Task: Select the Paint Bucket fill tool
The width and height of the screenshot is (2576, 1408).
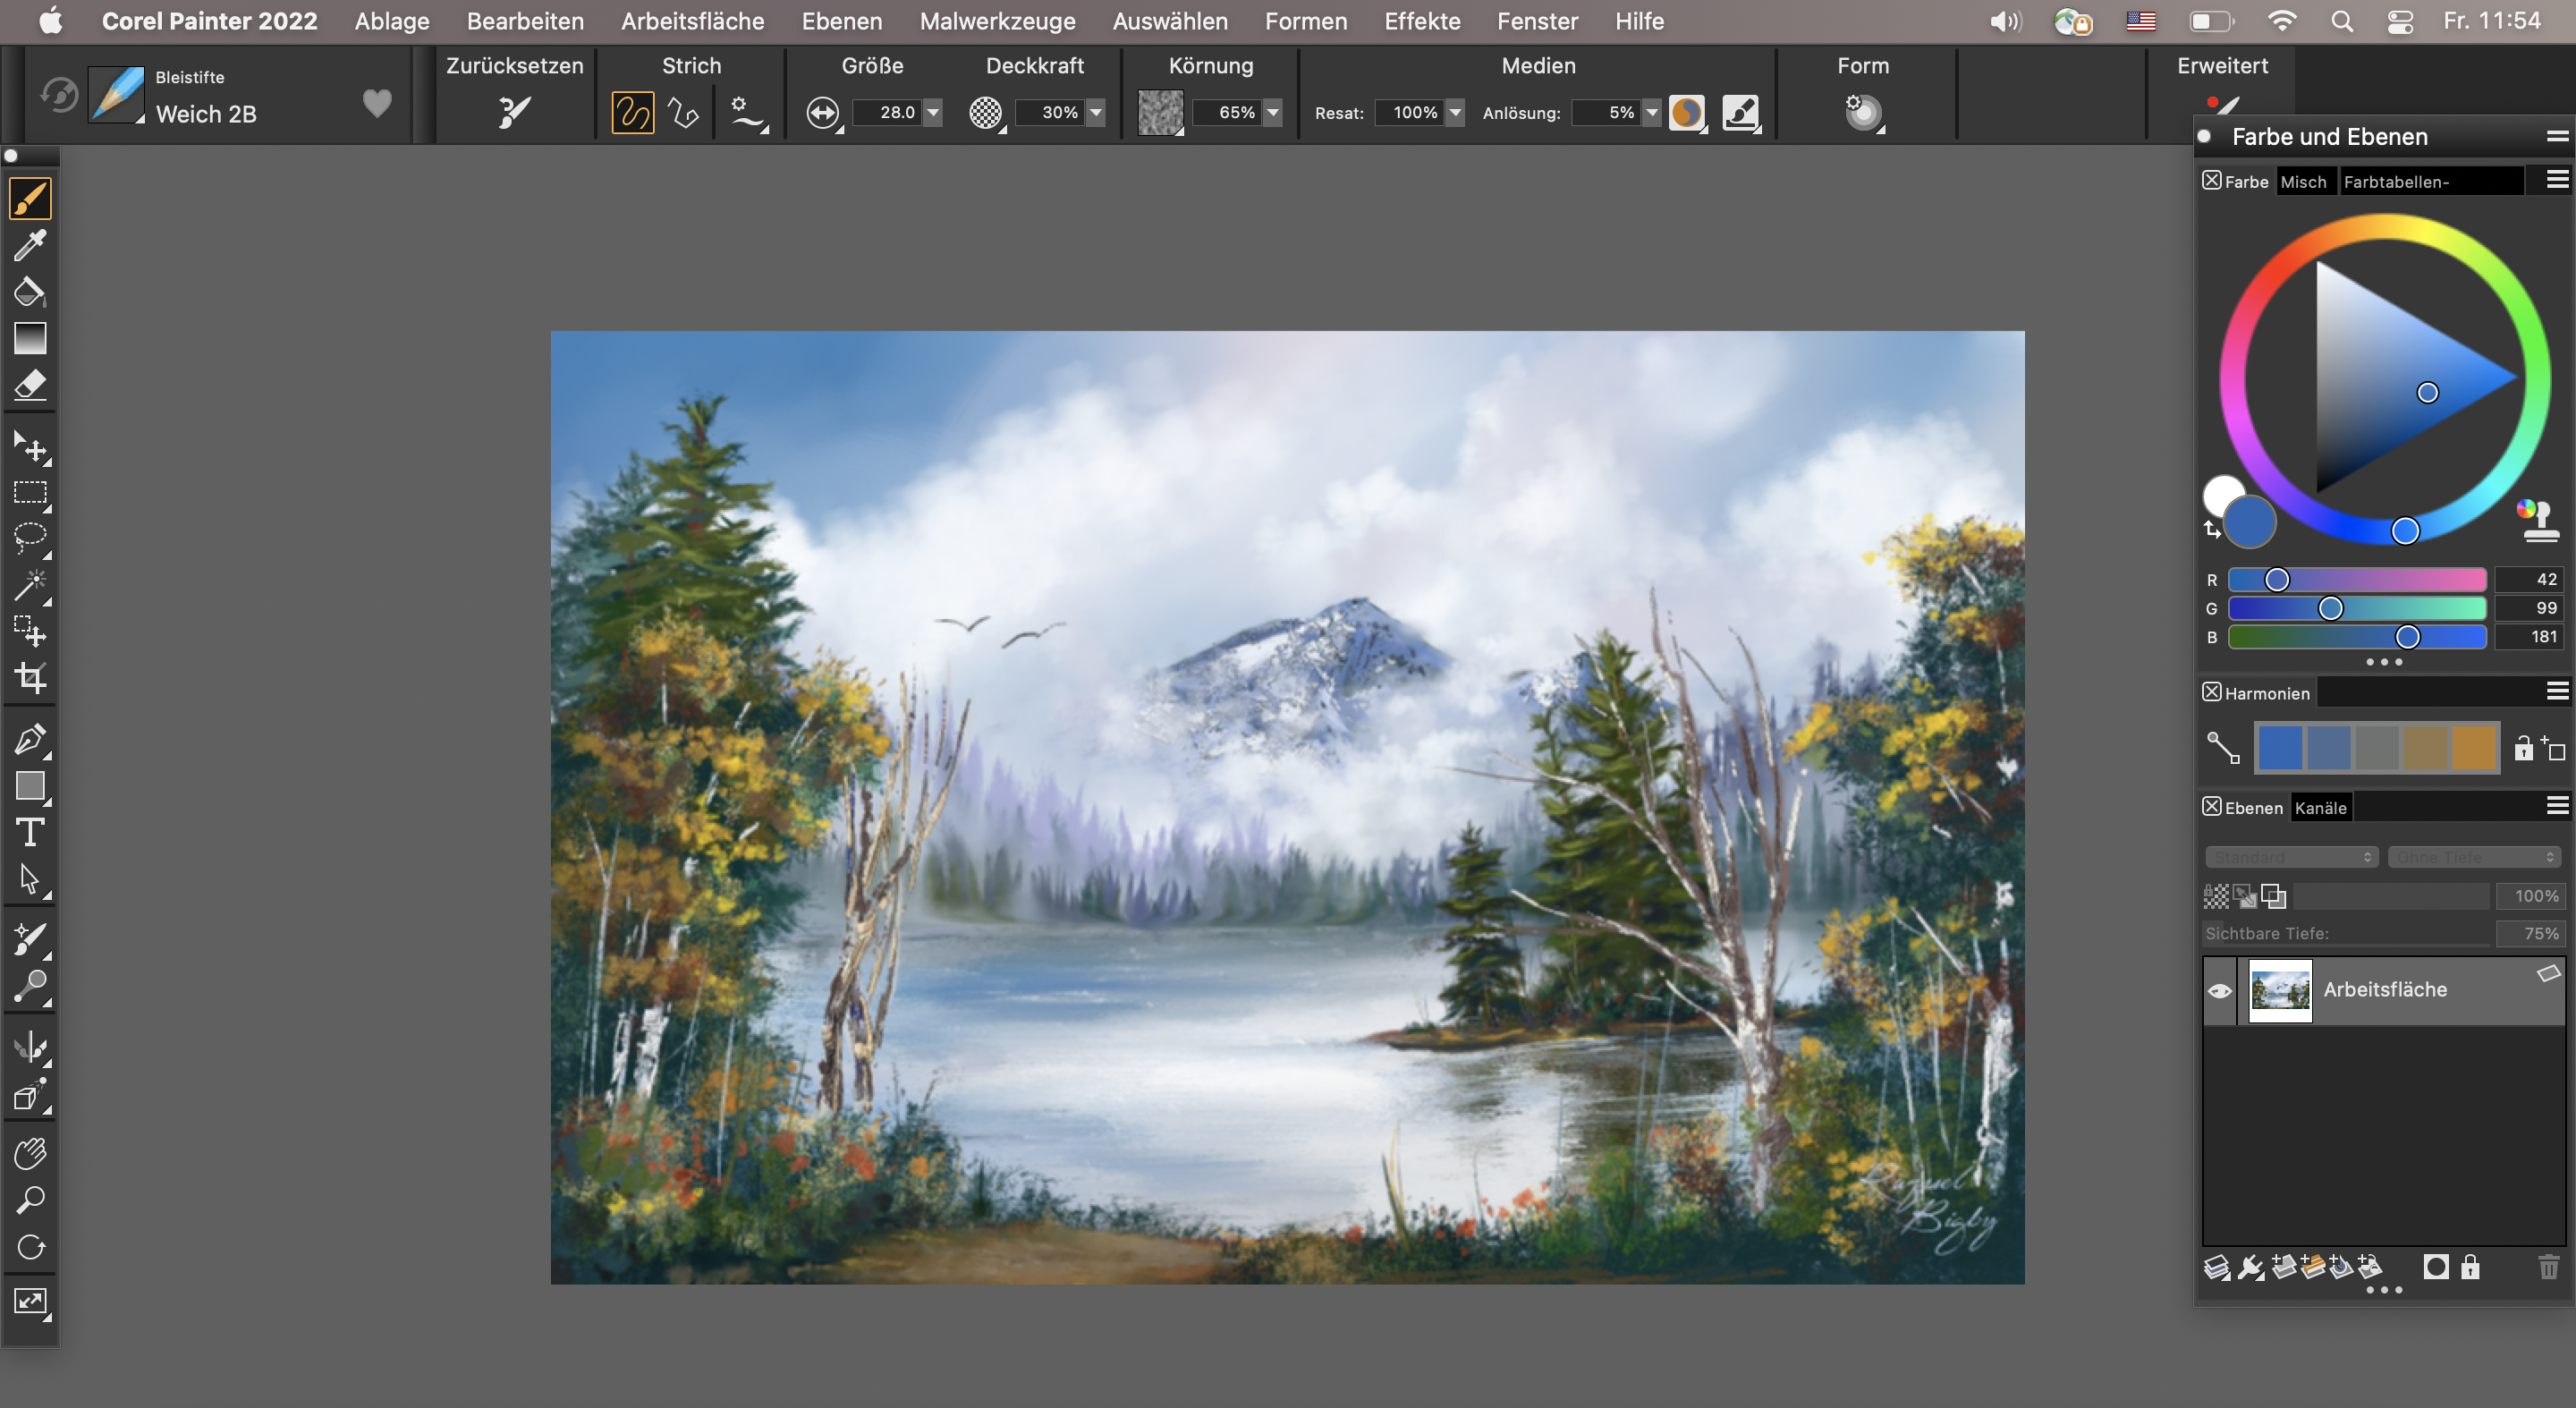Action: (29, 292)
